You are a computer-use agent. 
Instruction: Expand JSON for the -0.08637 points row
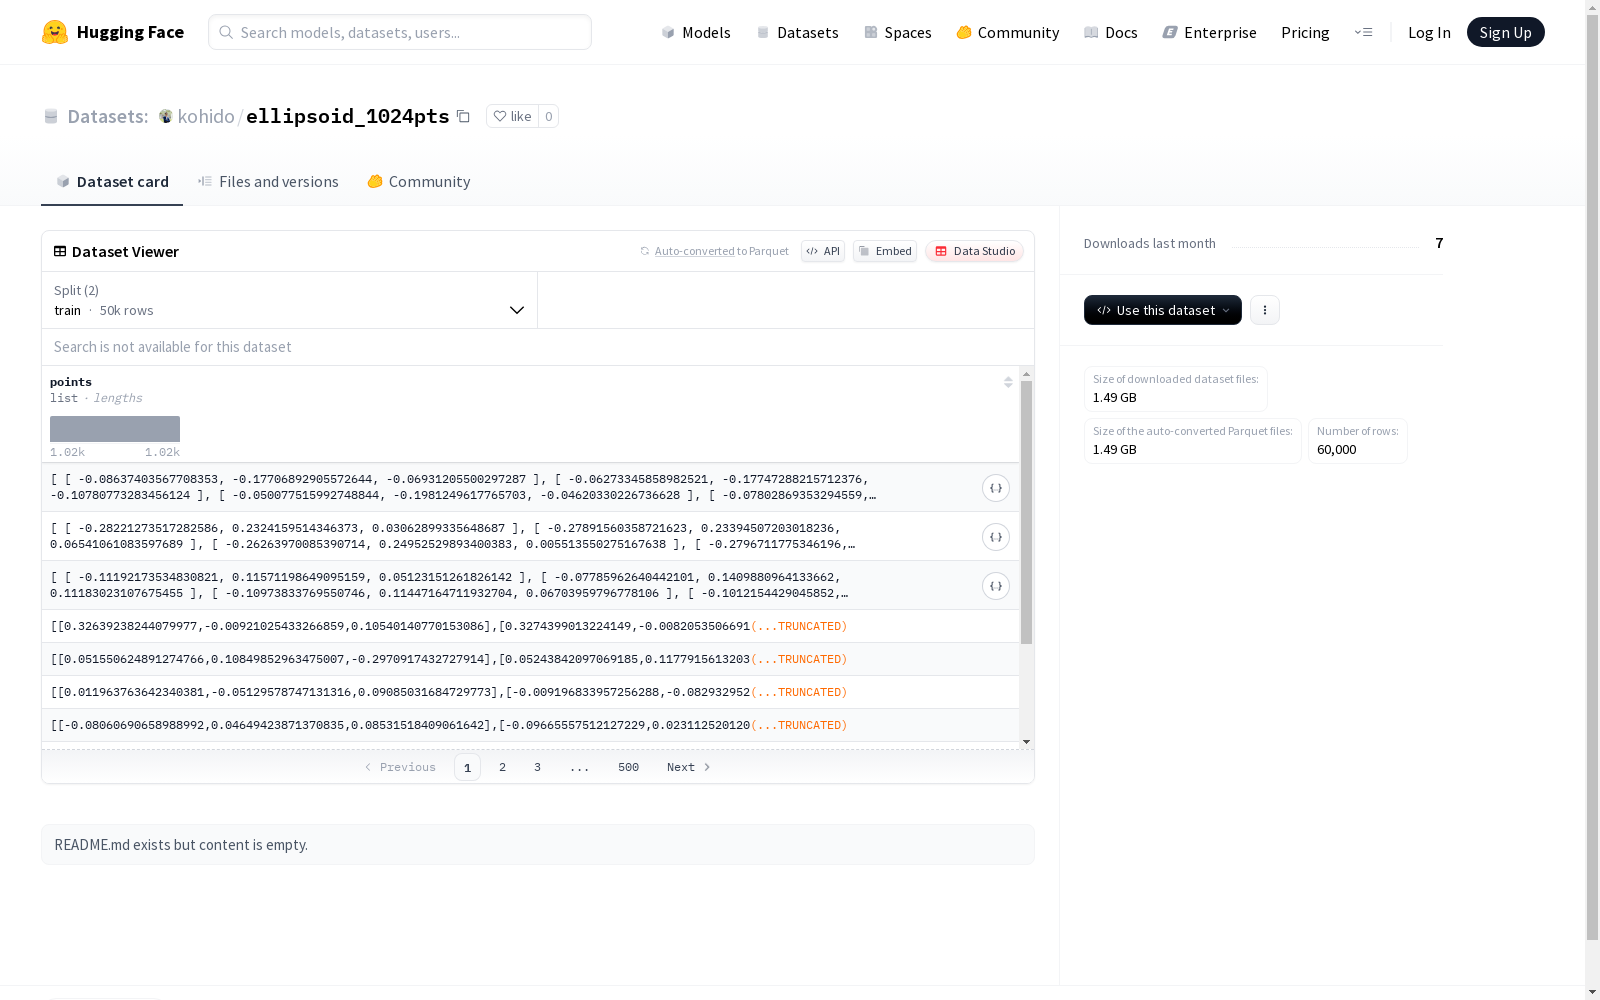pyautogui.click(x=995, y=488)
